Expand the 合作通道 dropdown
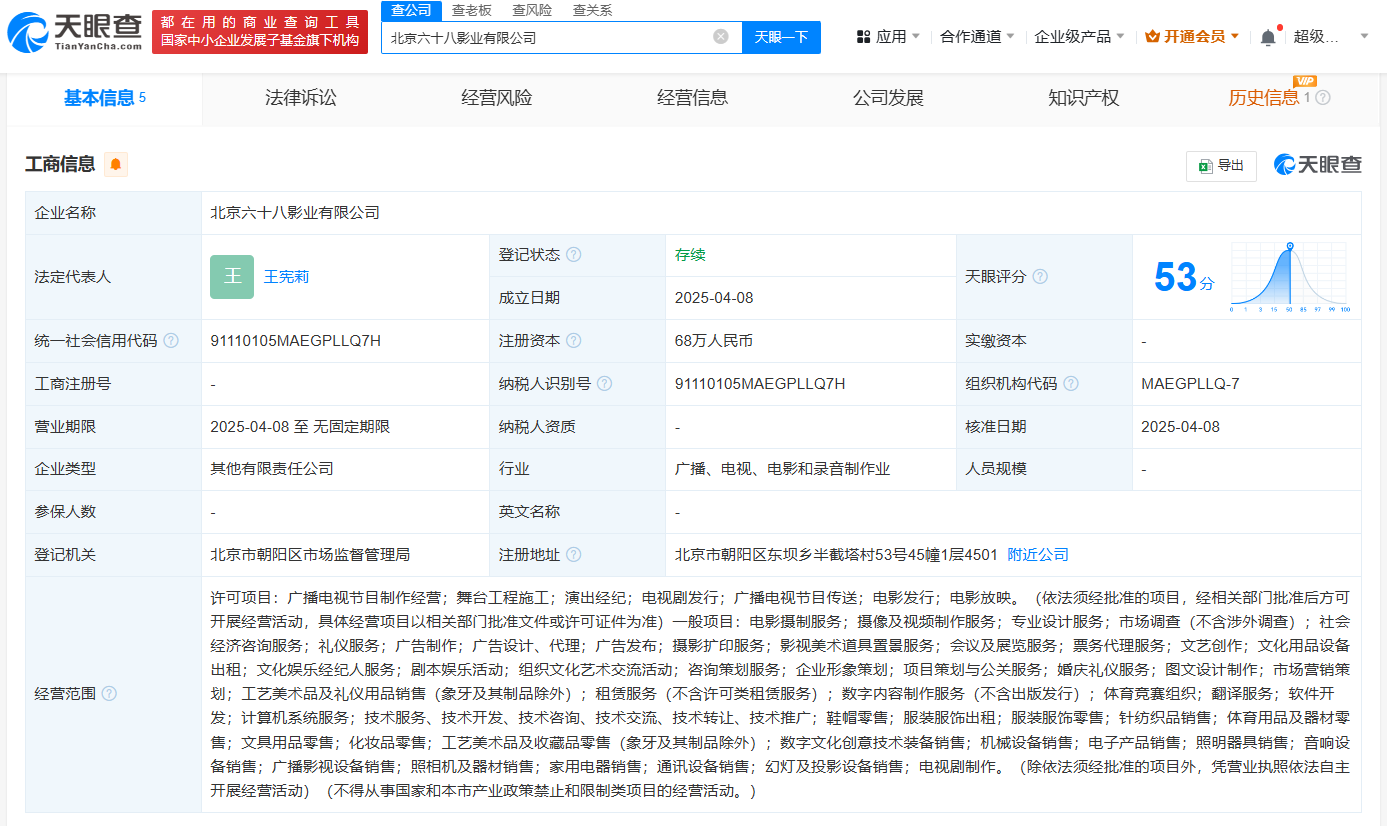1387x826 pixels. pyautogui.click(x=976, y=37)
